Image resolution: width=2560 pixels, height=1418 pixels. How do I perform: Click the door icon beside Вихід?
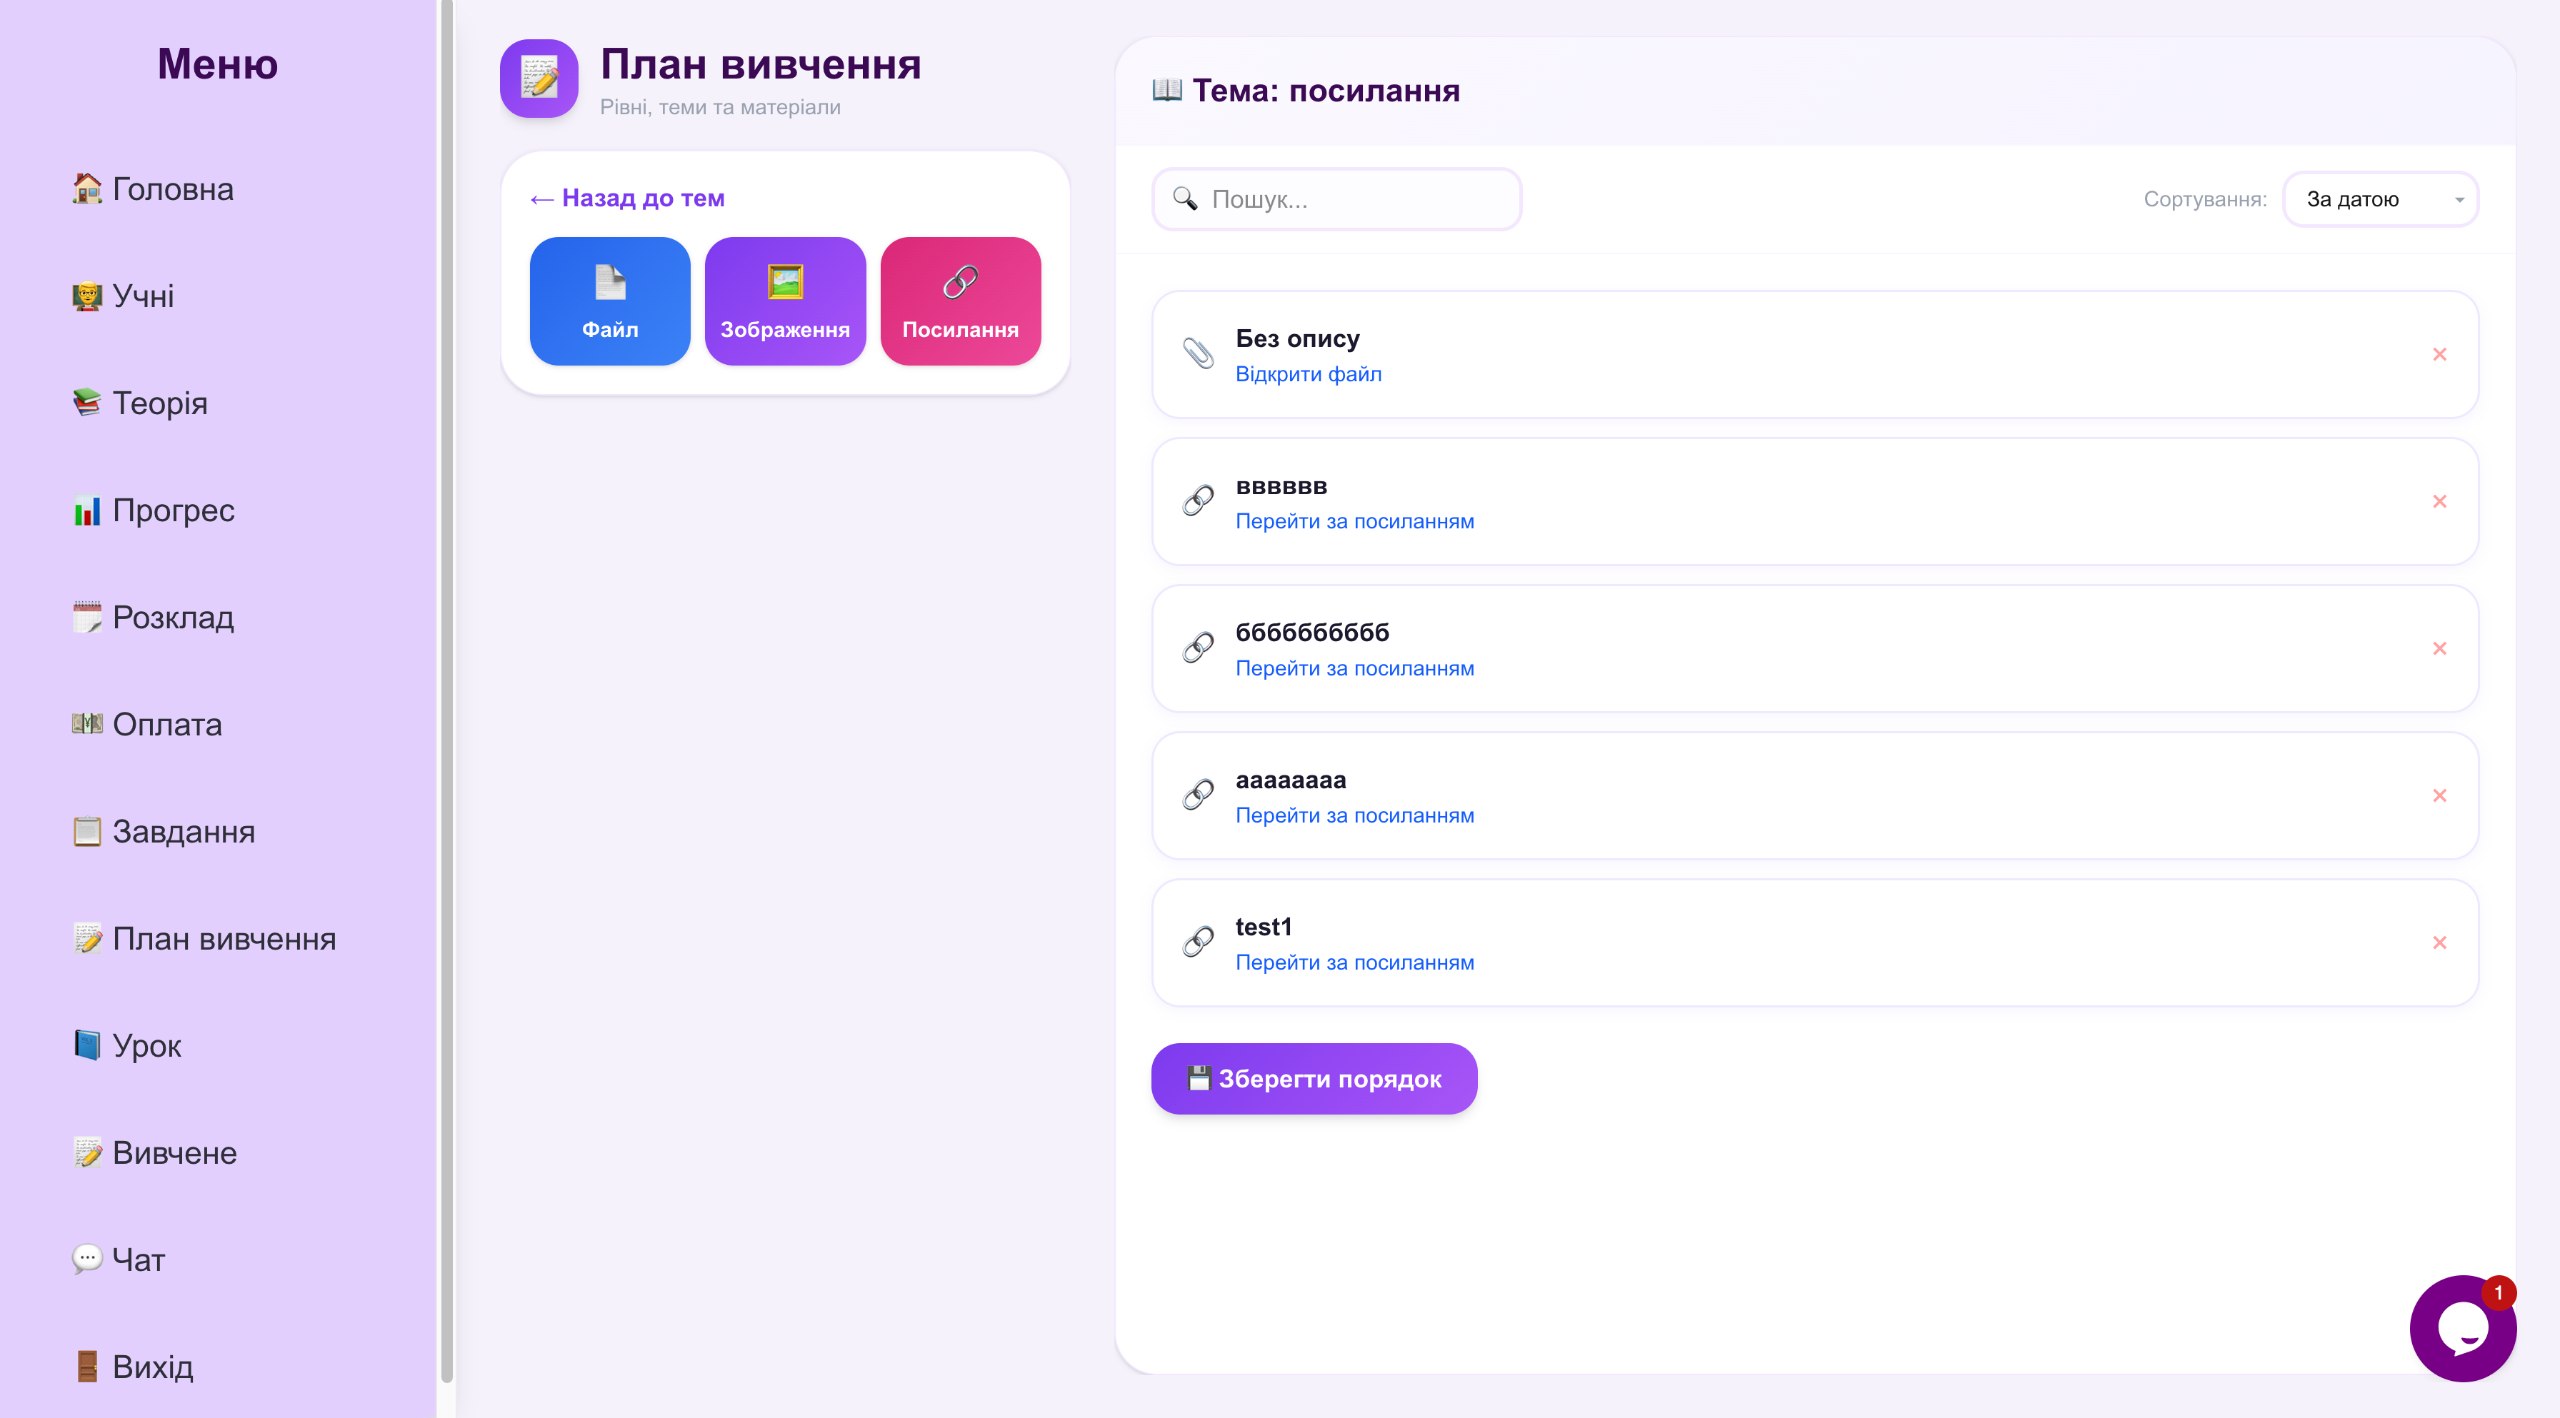87,1366
